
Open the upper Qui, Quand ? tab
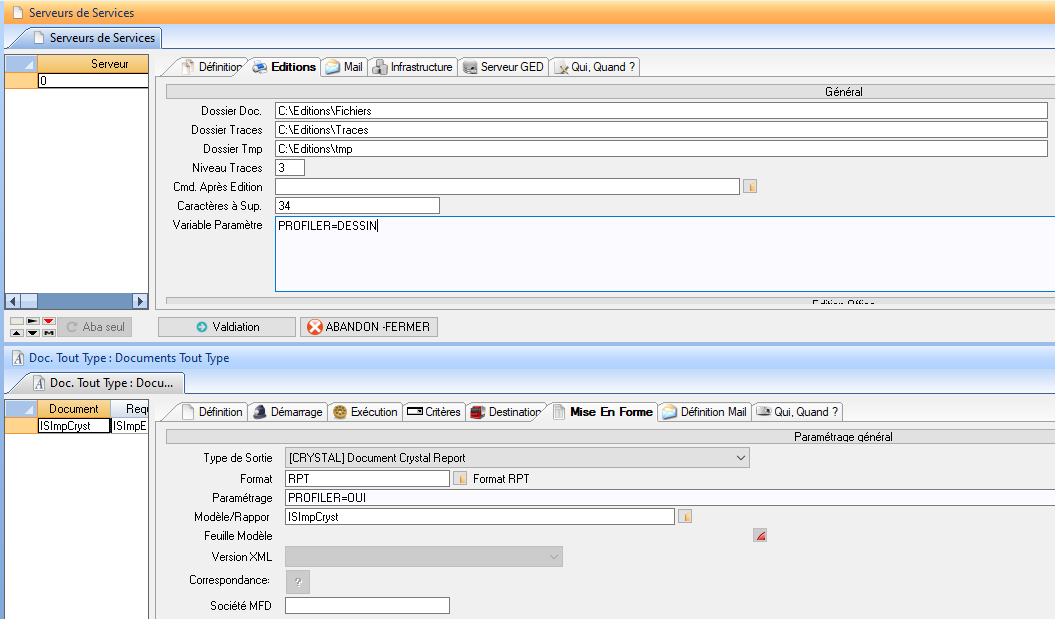[595, 67]
